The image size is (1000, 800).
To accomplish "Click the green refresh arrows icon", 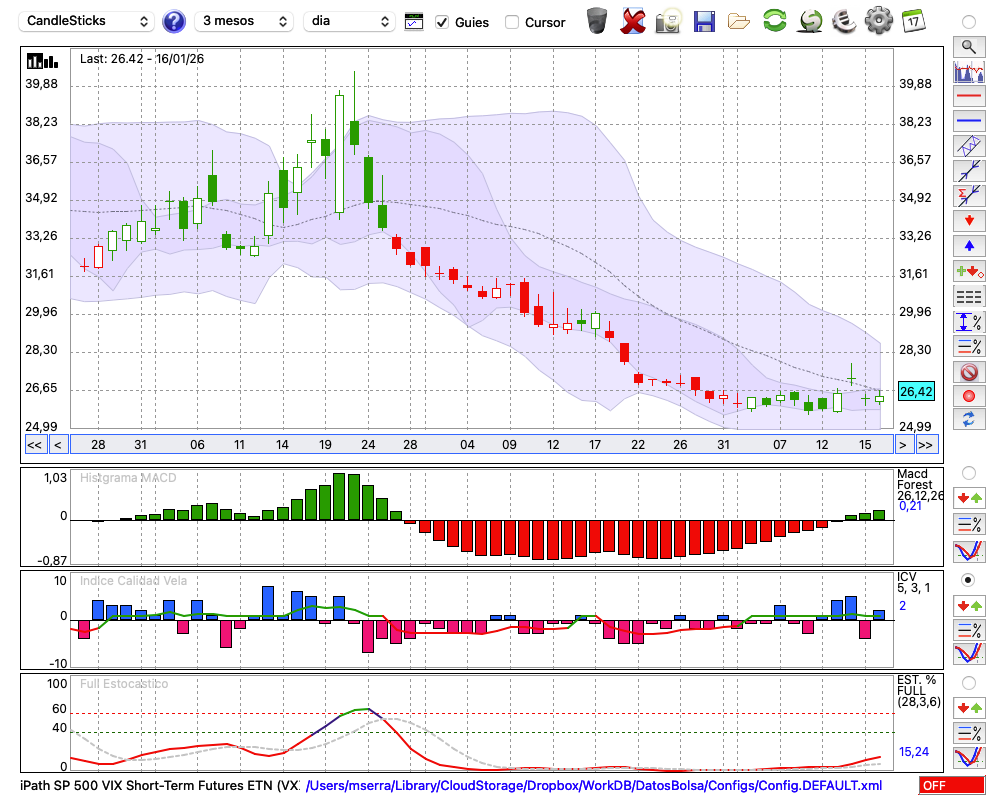I will click(774, 20).
